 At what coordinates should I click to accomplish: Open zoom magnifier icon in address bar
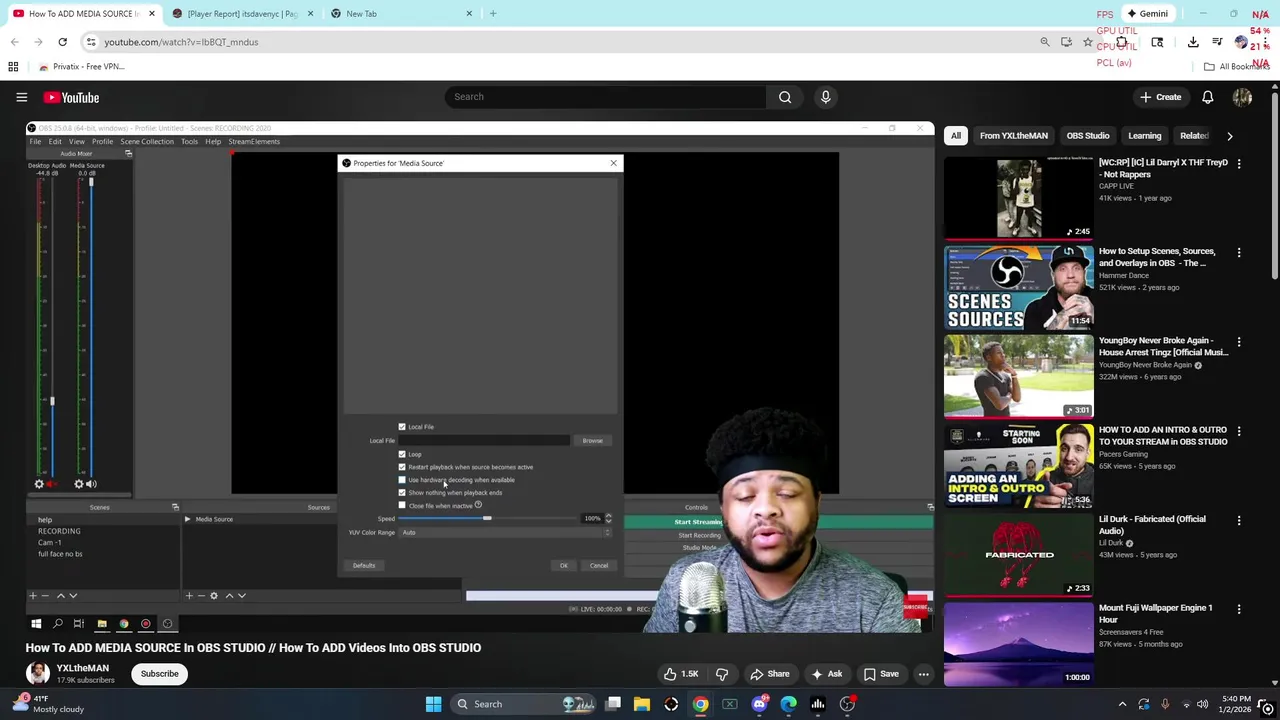[1044, 42]
